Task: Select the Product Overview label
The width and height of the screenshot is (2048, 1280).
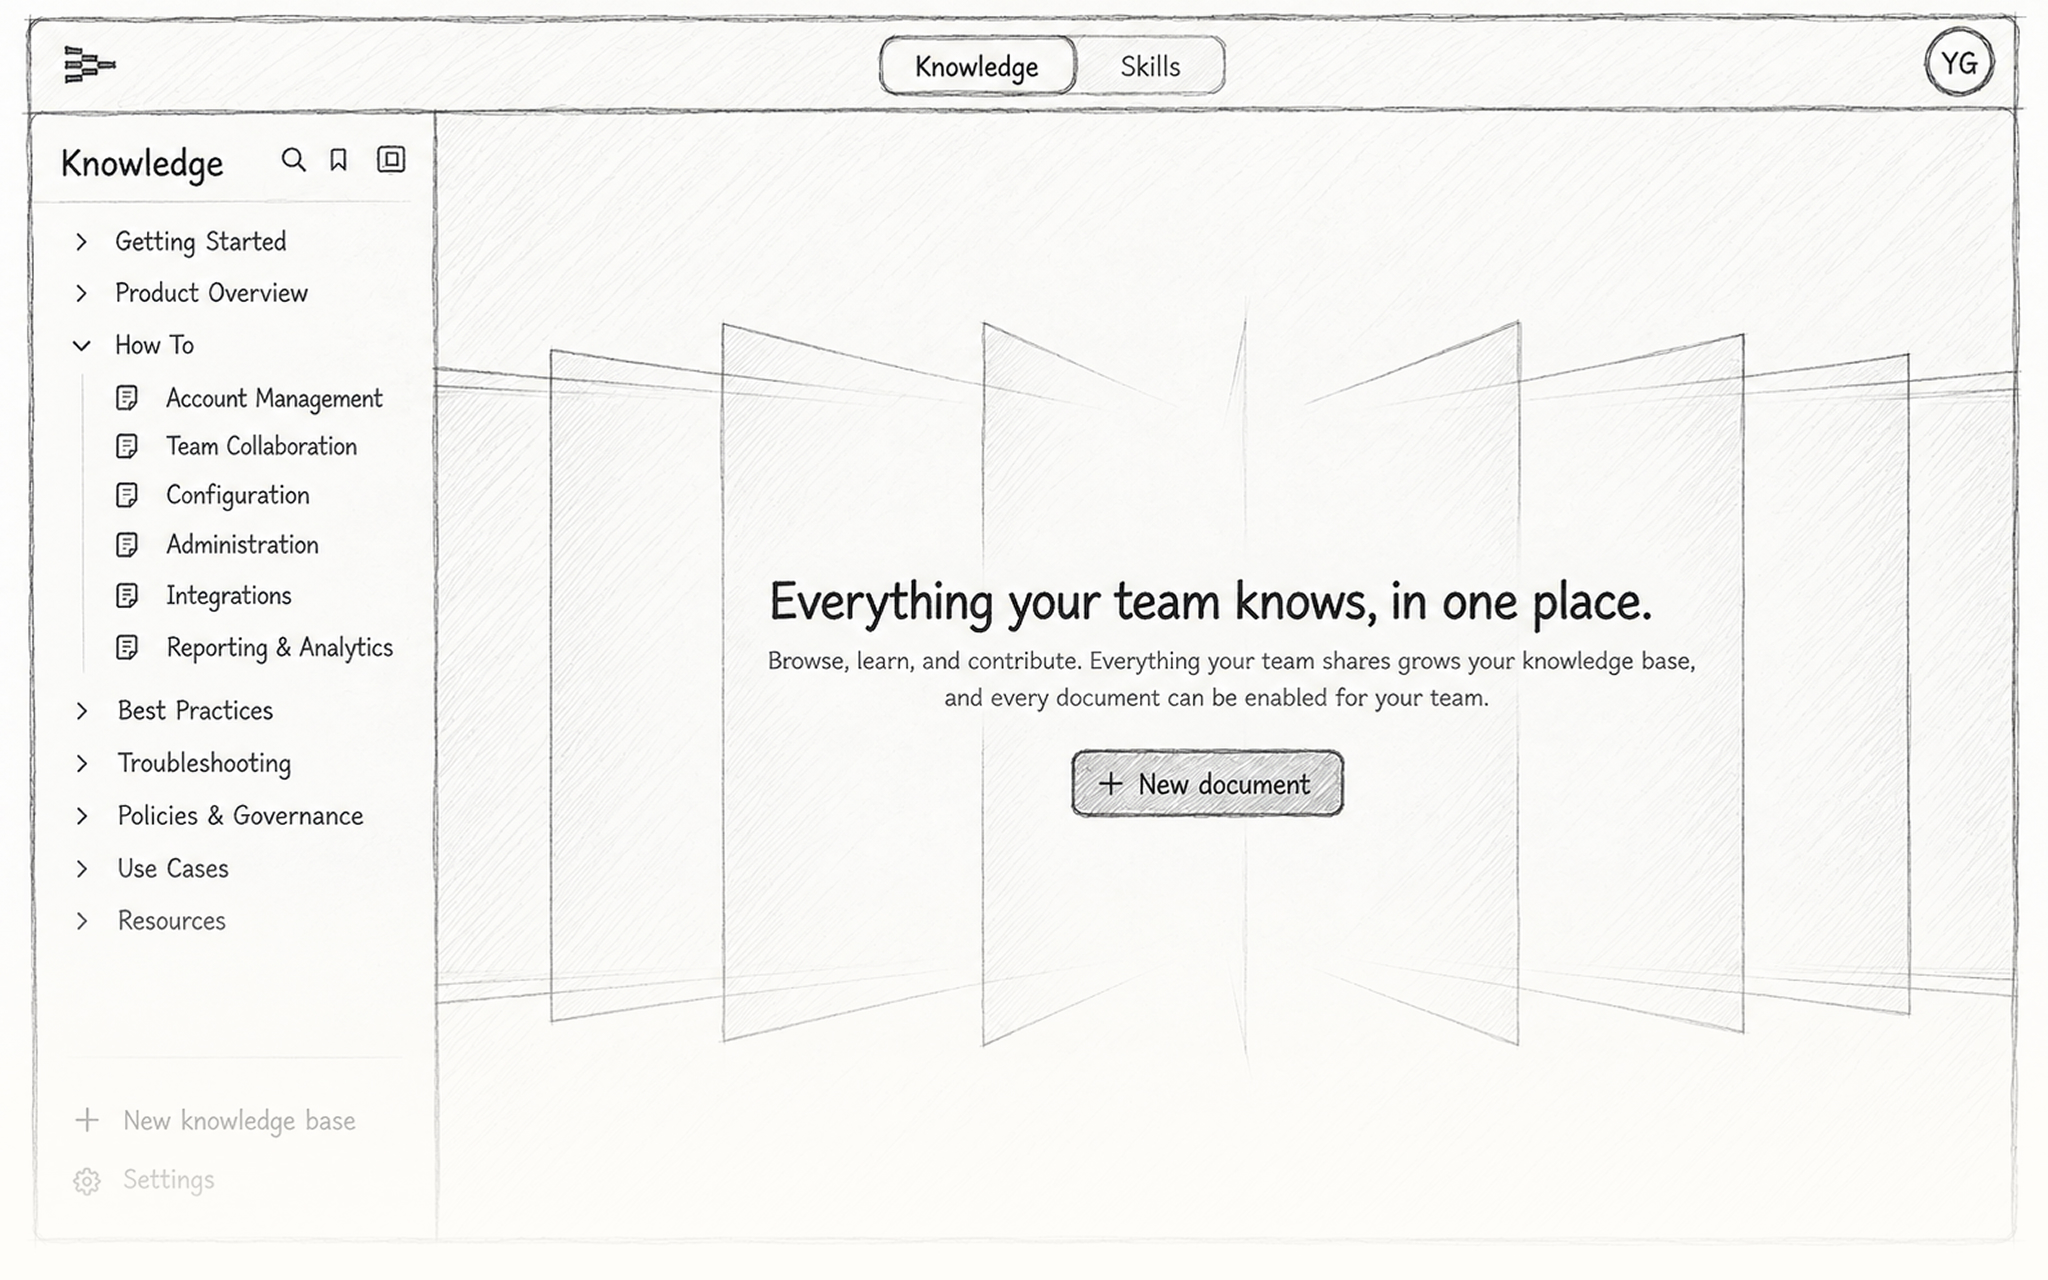Action: tap(212, 293)
